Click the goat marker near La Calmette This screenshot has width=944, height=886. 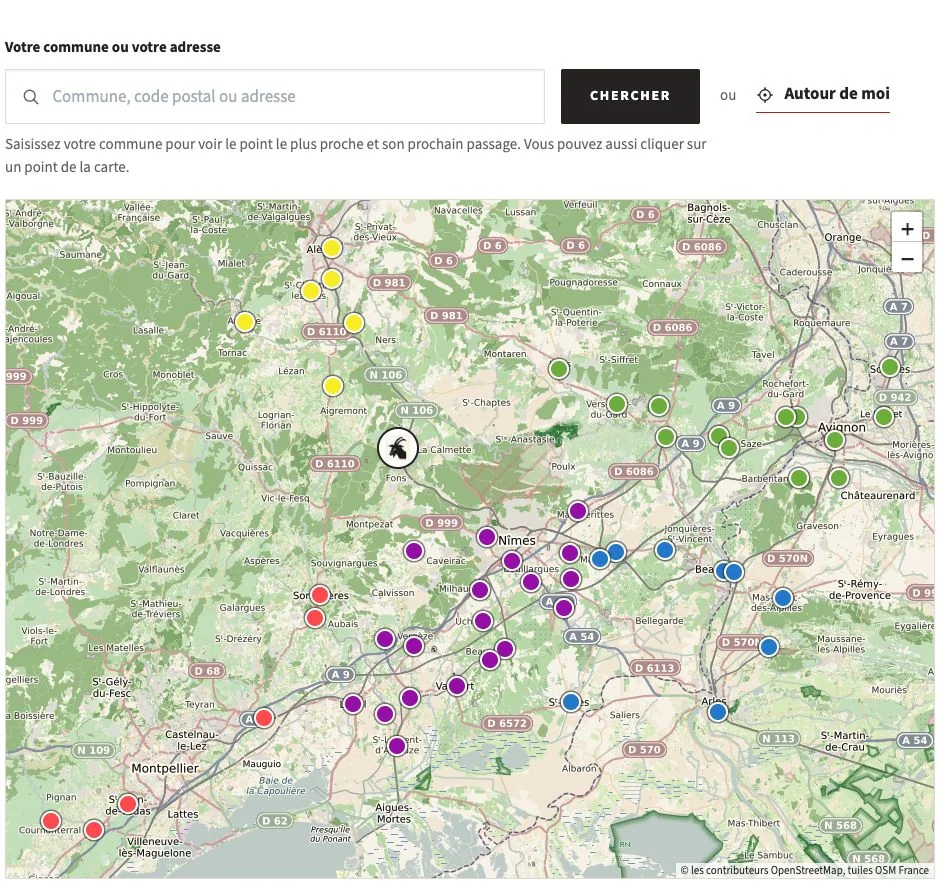pos(397,448)
